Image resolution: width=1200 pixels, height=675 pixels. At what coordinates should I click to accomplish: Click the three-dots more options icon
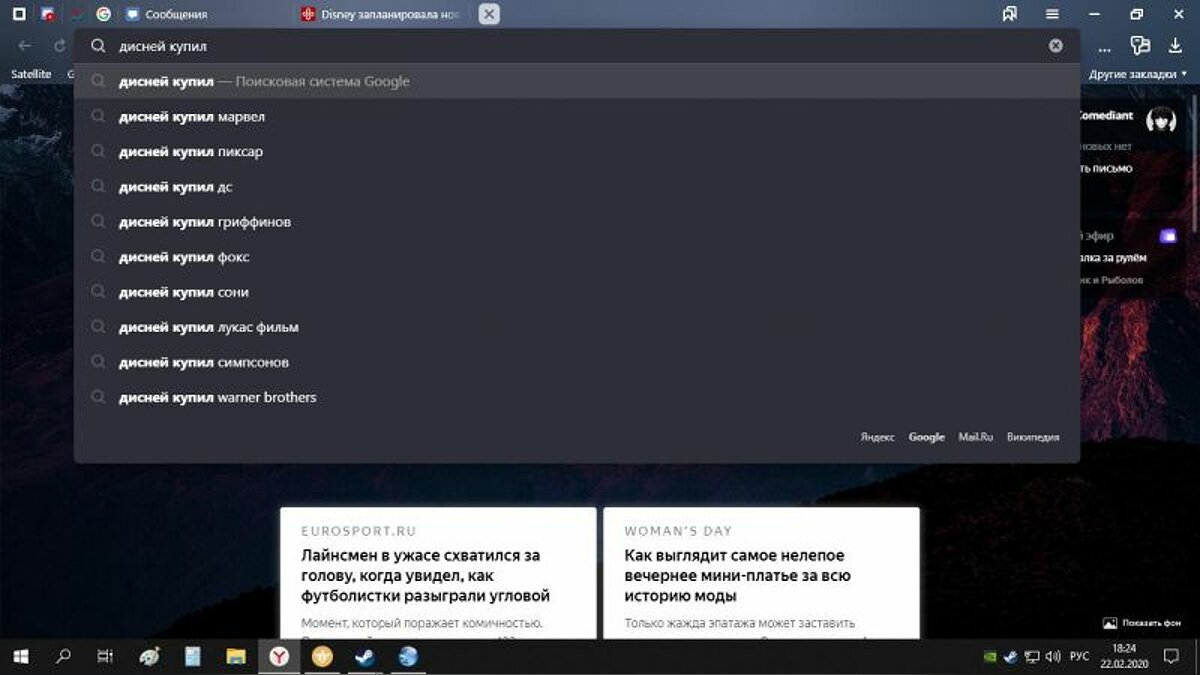tap(1105, 47)
